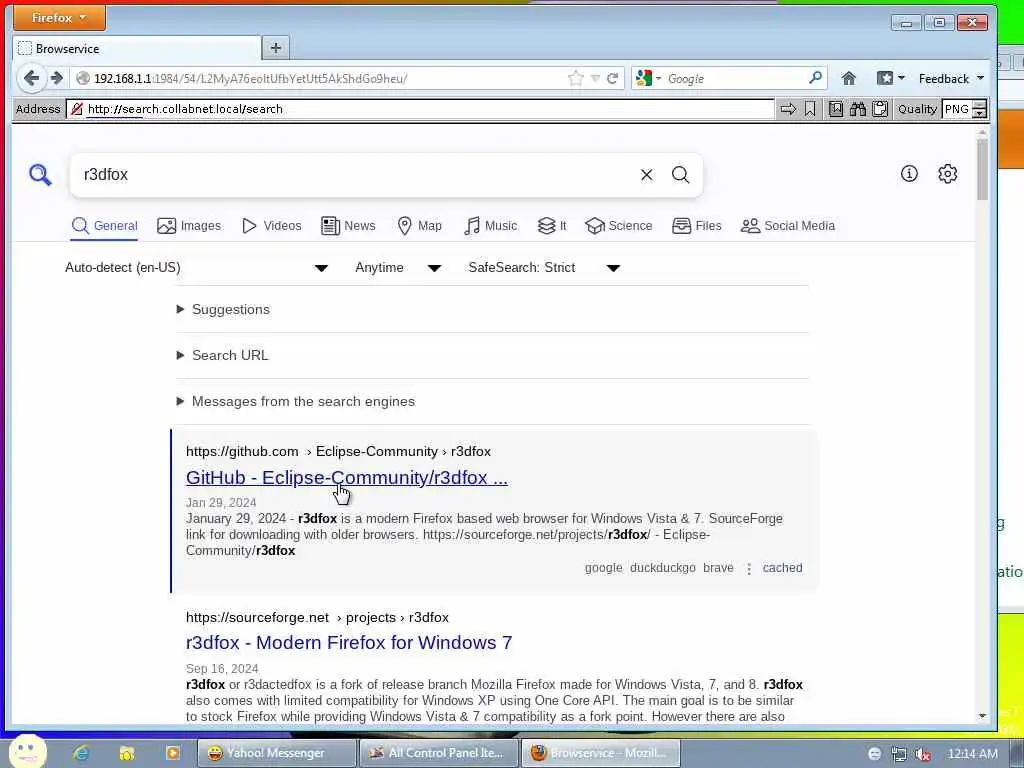Open a new tab with the plus button
Screen dimensions: 1024x768
coord(276,48)
